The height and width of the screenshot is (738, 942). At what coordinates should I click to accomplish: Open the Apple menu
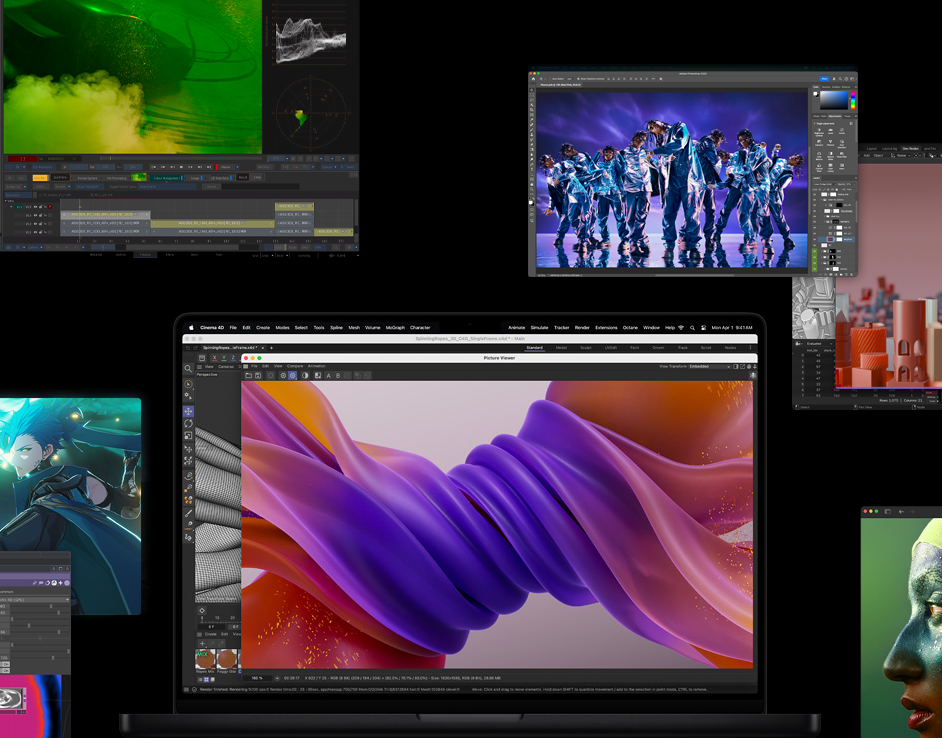click(192, 328)
